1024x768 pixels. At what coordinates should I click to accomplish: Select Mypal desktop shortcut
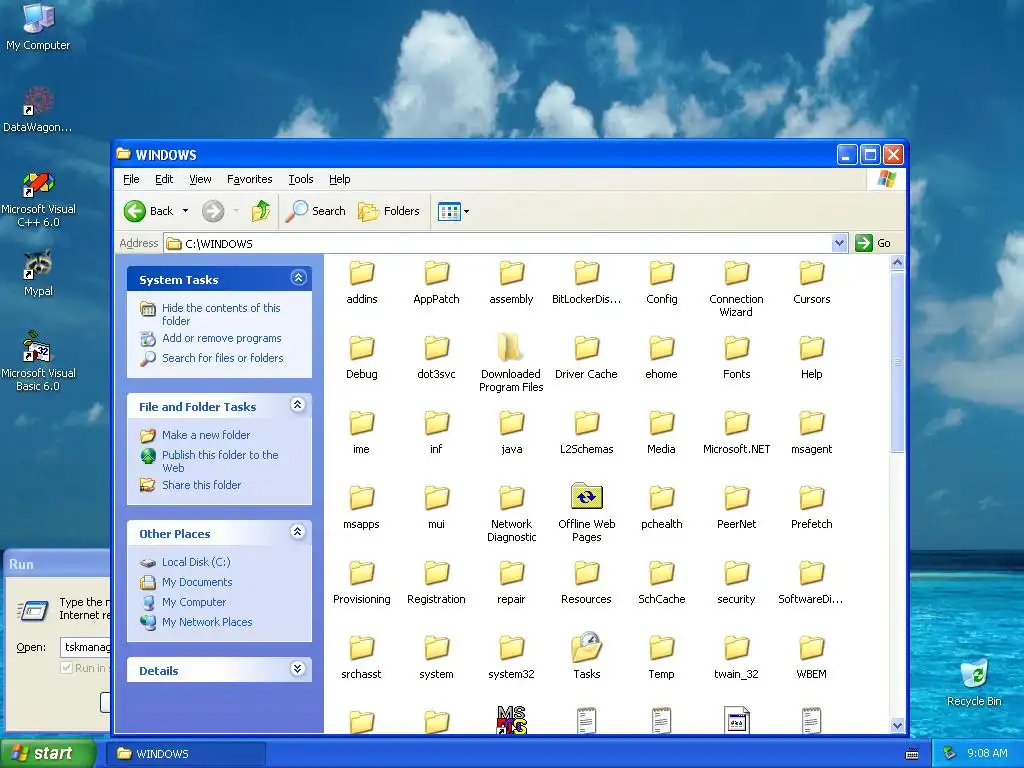[x=38, y=273]
